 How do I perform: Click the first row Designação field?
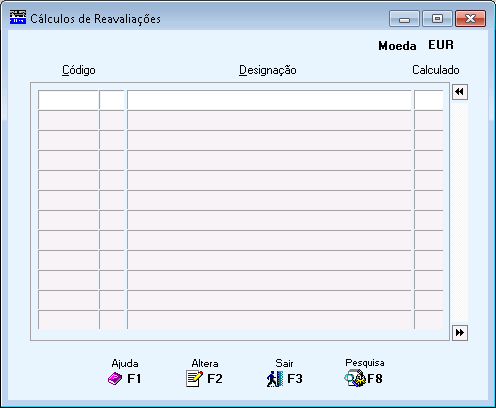(x=269, y=100)
